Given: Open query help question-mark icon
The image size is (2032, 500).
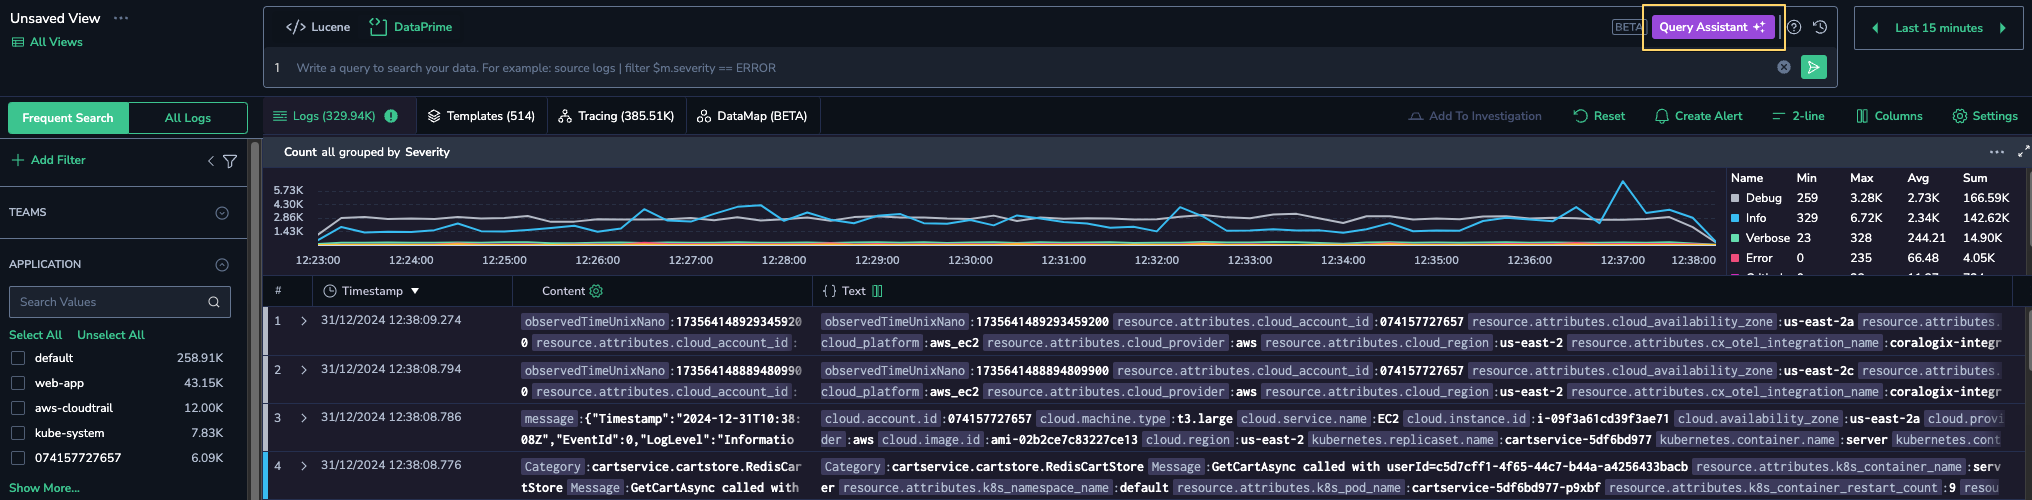Looking at the screenshot, I should 1794,27.
